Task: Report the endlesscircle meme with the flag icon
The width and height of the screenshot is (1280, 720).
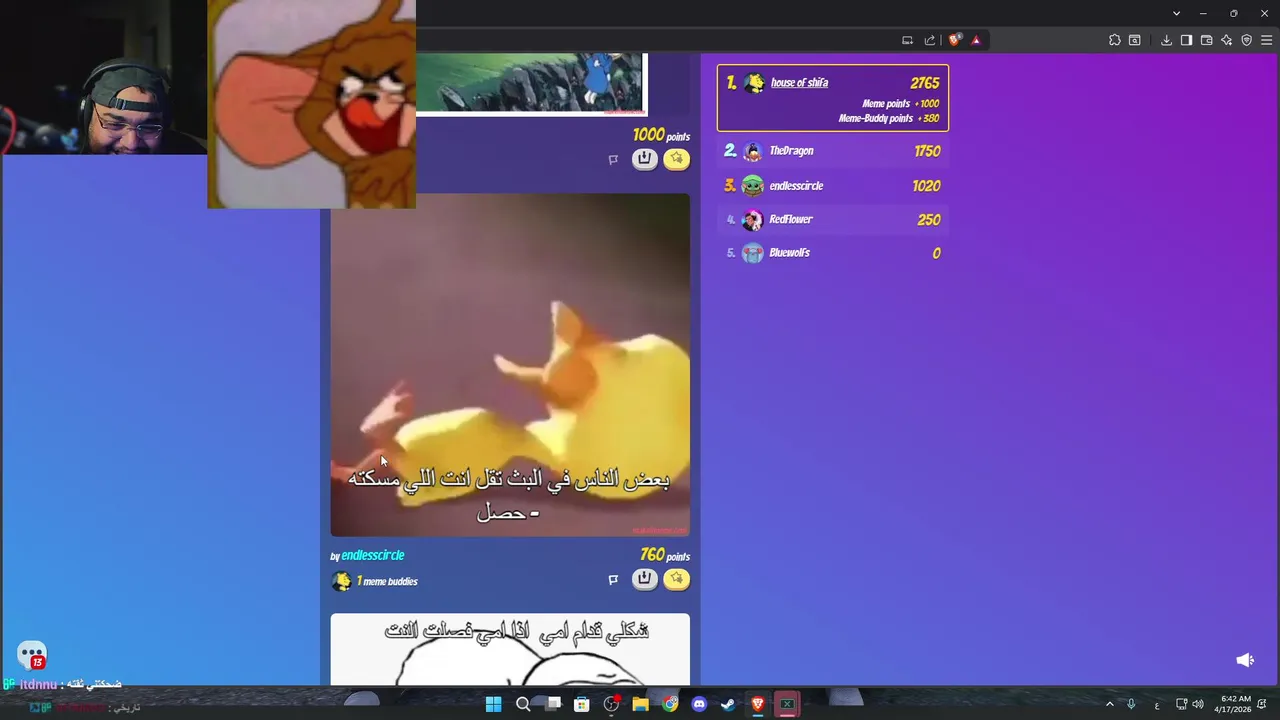Action: [613, 579]
